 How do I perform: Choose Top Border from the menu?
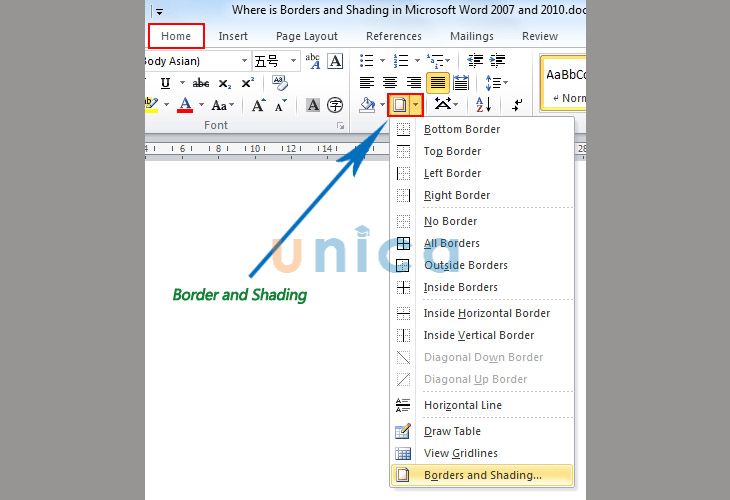[481, 151]
